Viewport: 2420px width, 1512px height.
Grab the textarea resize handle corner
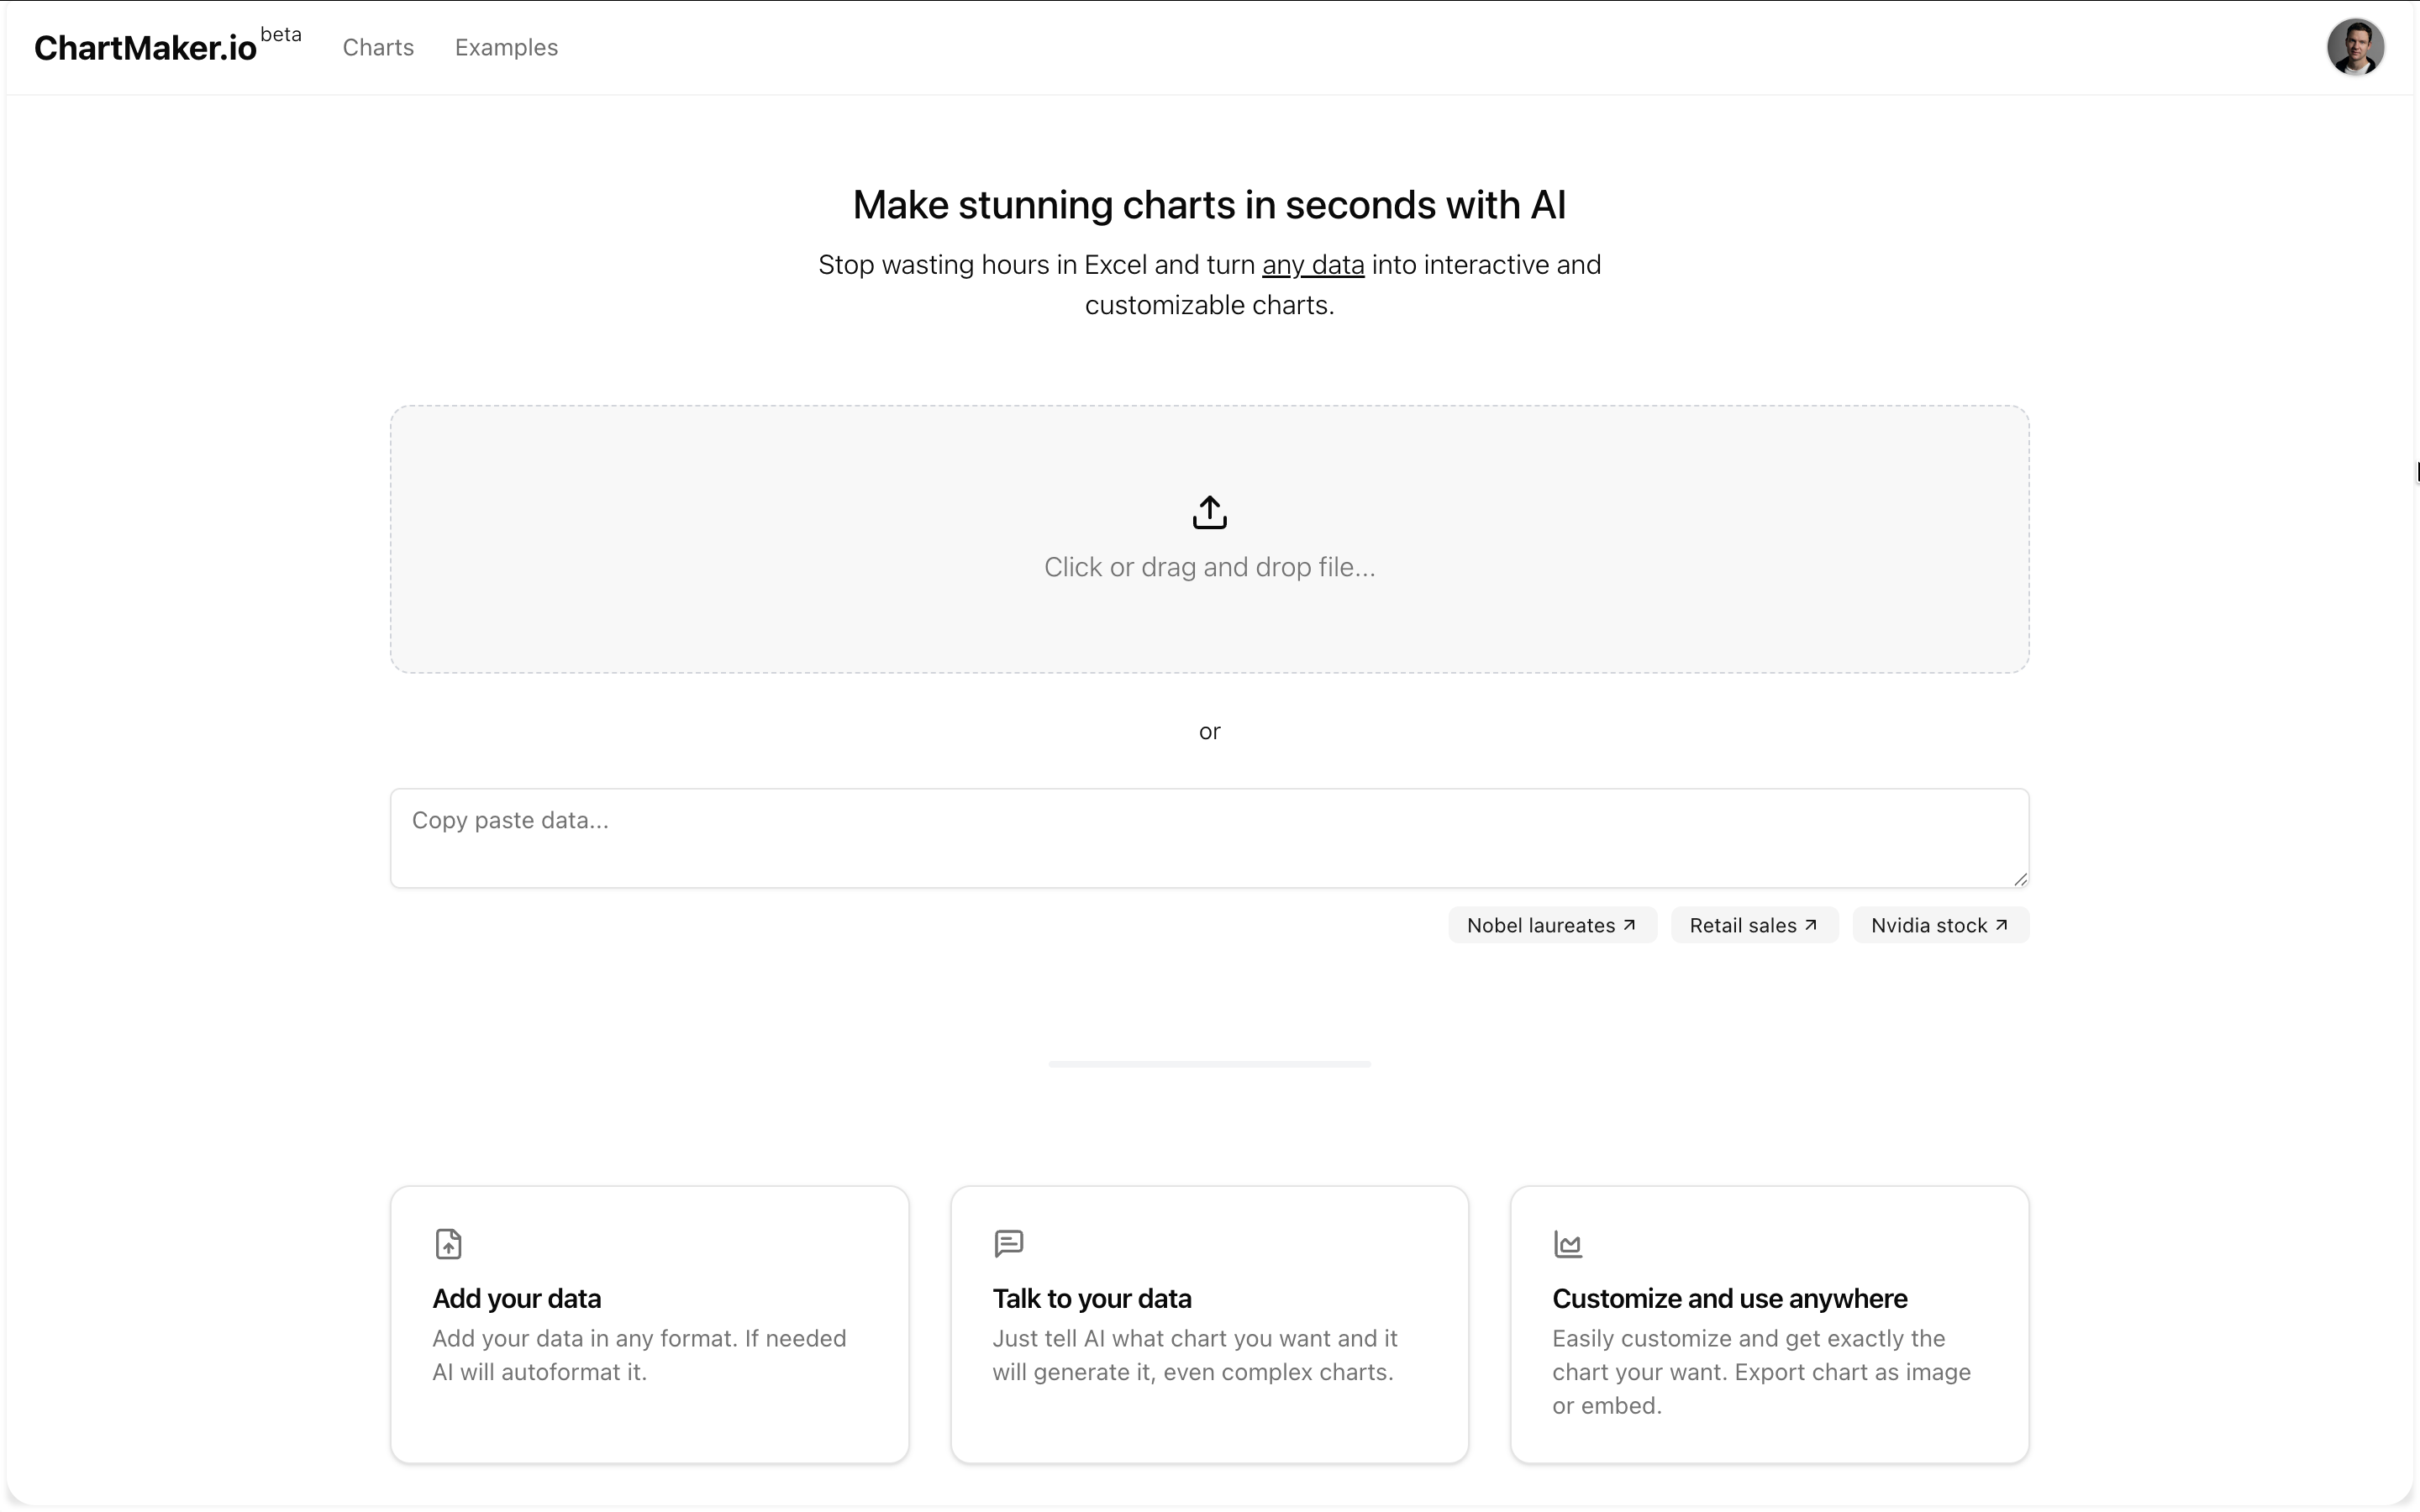point(2020,879)
